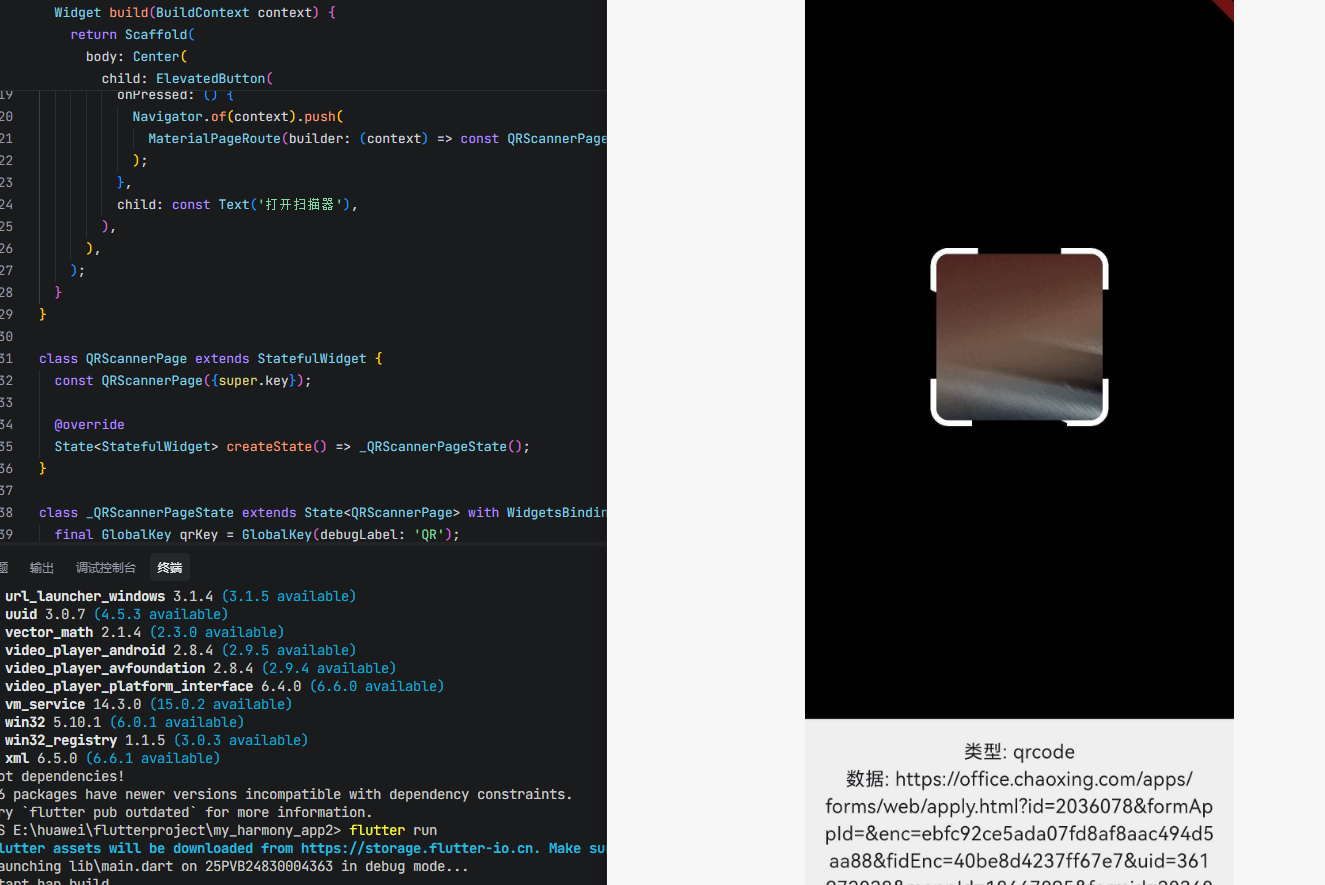
Task: Click the 'flutter pub outdated' hint line
Action: point(186,812)
